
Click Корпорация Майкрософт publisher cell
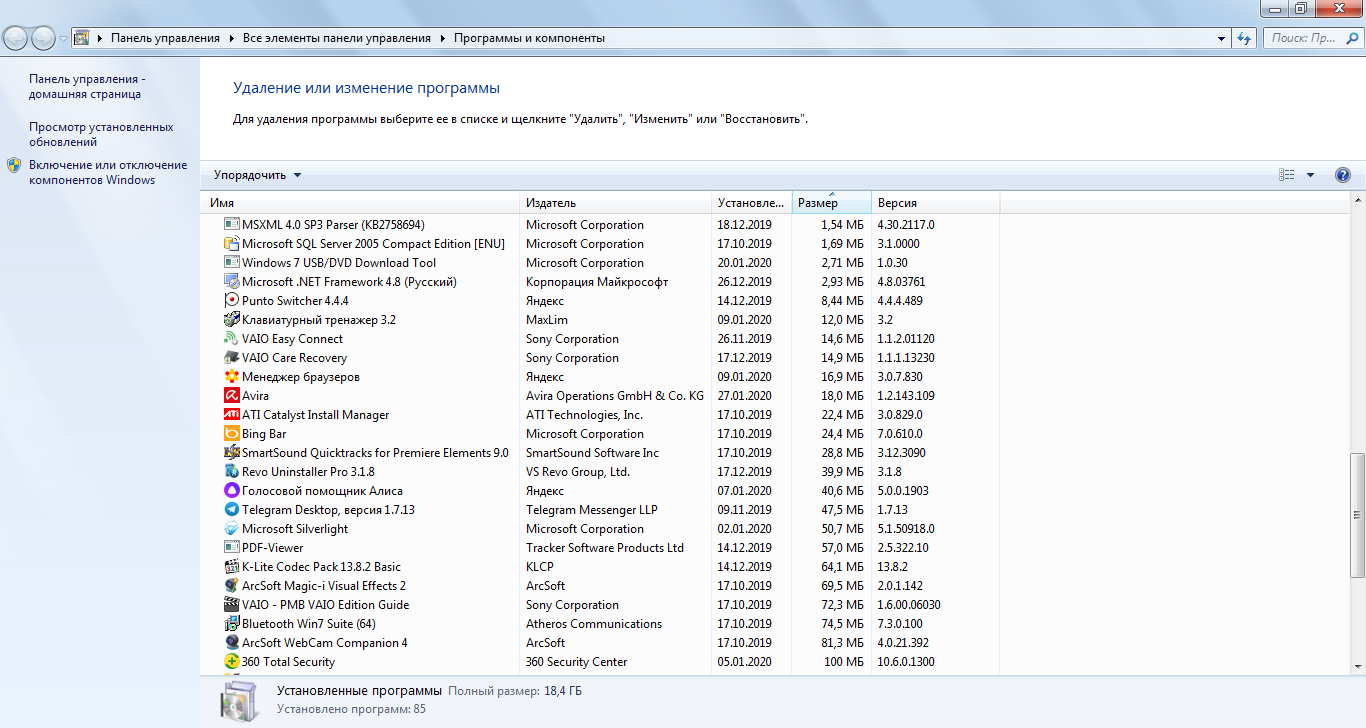point(597,282)
